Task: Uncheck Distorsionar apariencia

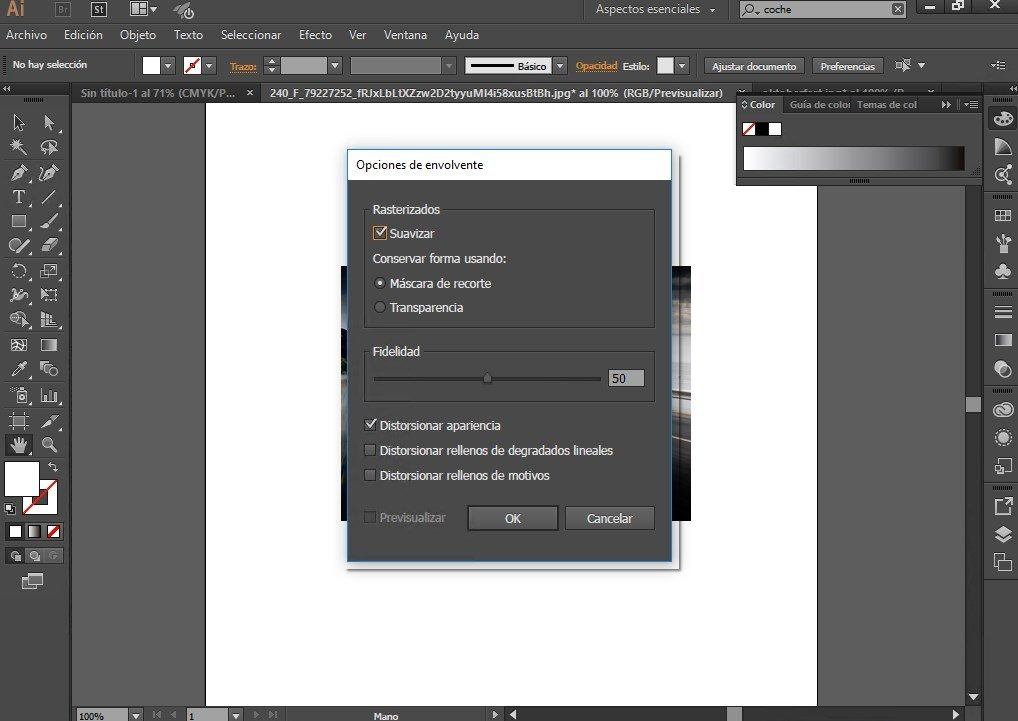Action: click(370, 425)
